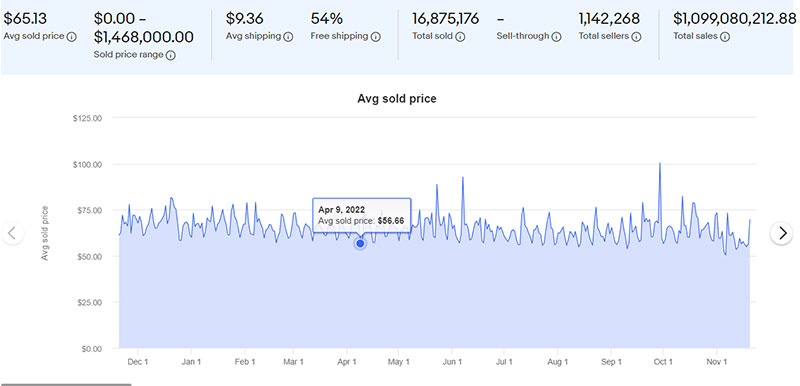
Task: Click the $75.00 y-axis label
Action: [90, 210]
